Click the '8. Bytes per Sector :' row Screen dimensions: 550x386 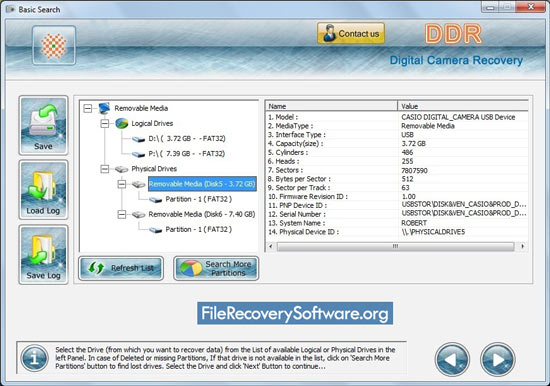tap(397, 179)
